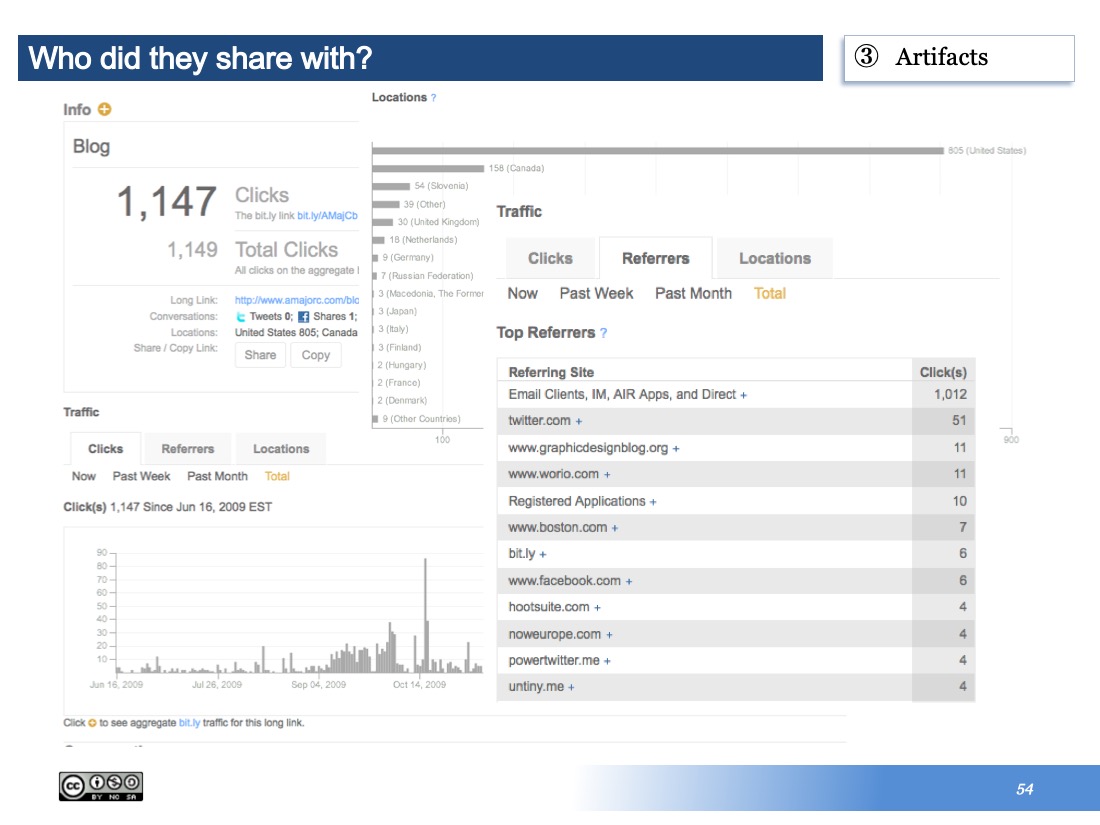1100x825 pixels.
Task: Select Past Week above the click history chart
Action: click(141, 476)
